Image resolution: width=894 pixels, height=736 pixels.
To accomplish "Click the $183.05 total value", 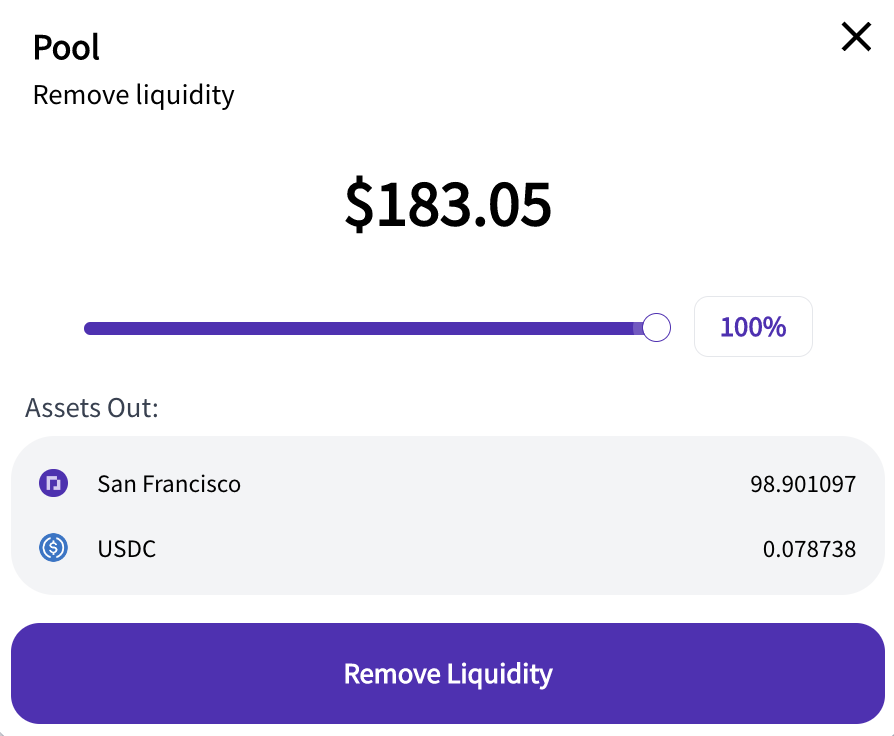I will pos(448,204).
